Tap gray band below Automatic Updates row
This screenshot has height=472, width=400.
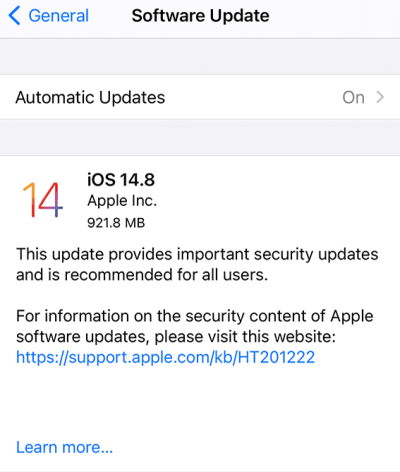tap(200, 137)
